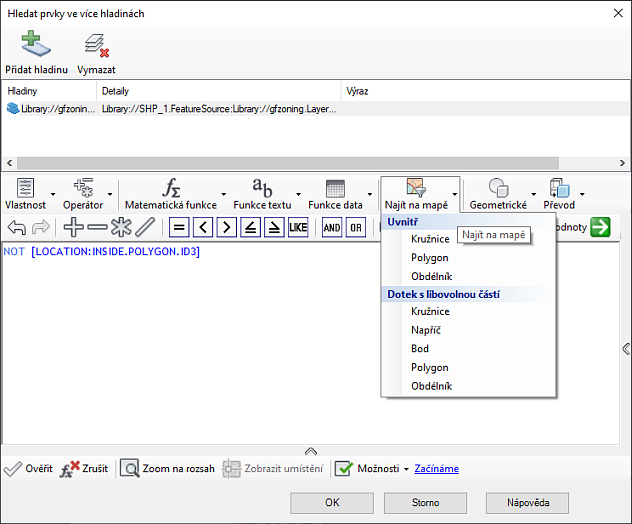Open the Matematická funkce dropdown arrow
Viewport: 632px width, 524px height.
224,194
